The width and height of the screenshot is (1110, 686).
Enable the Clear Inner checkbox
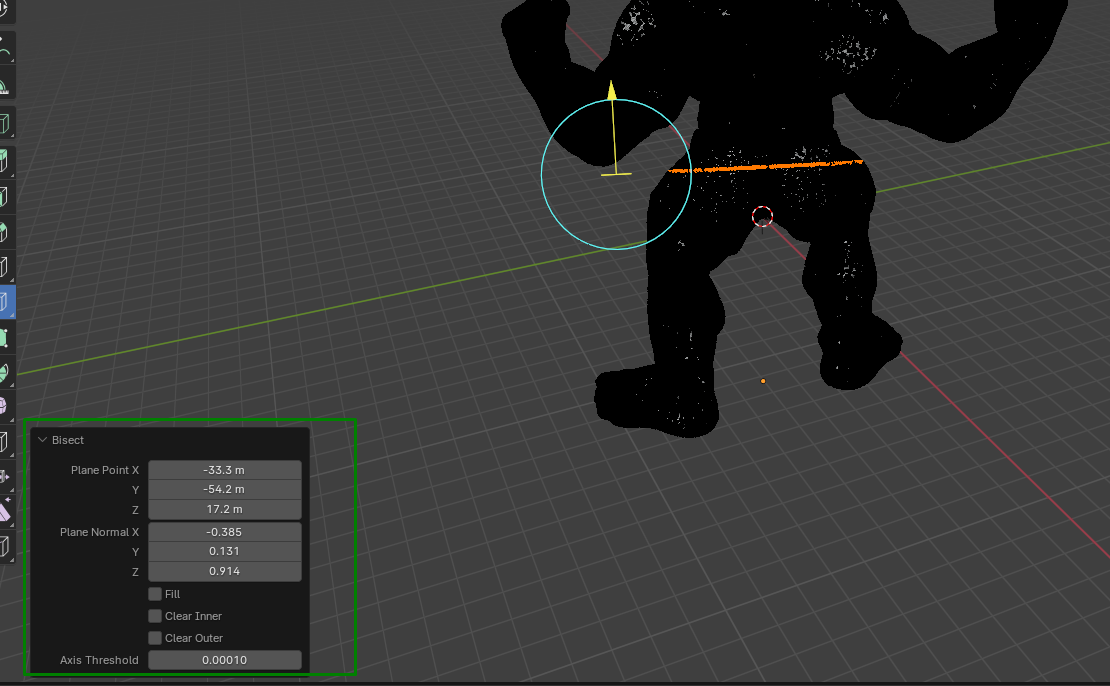tap(155, 616)
